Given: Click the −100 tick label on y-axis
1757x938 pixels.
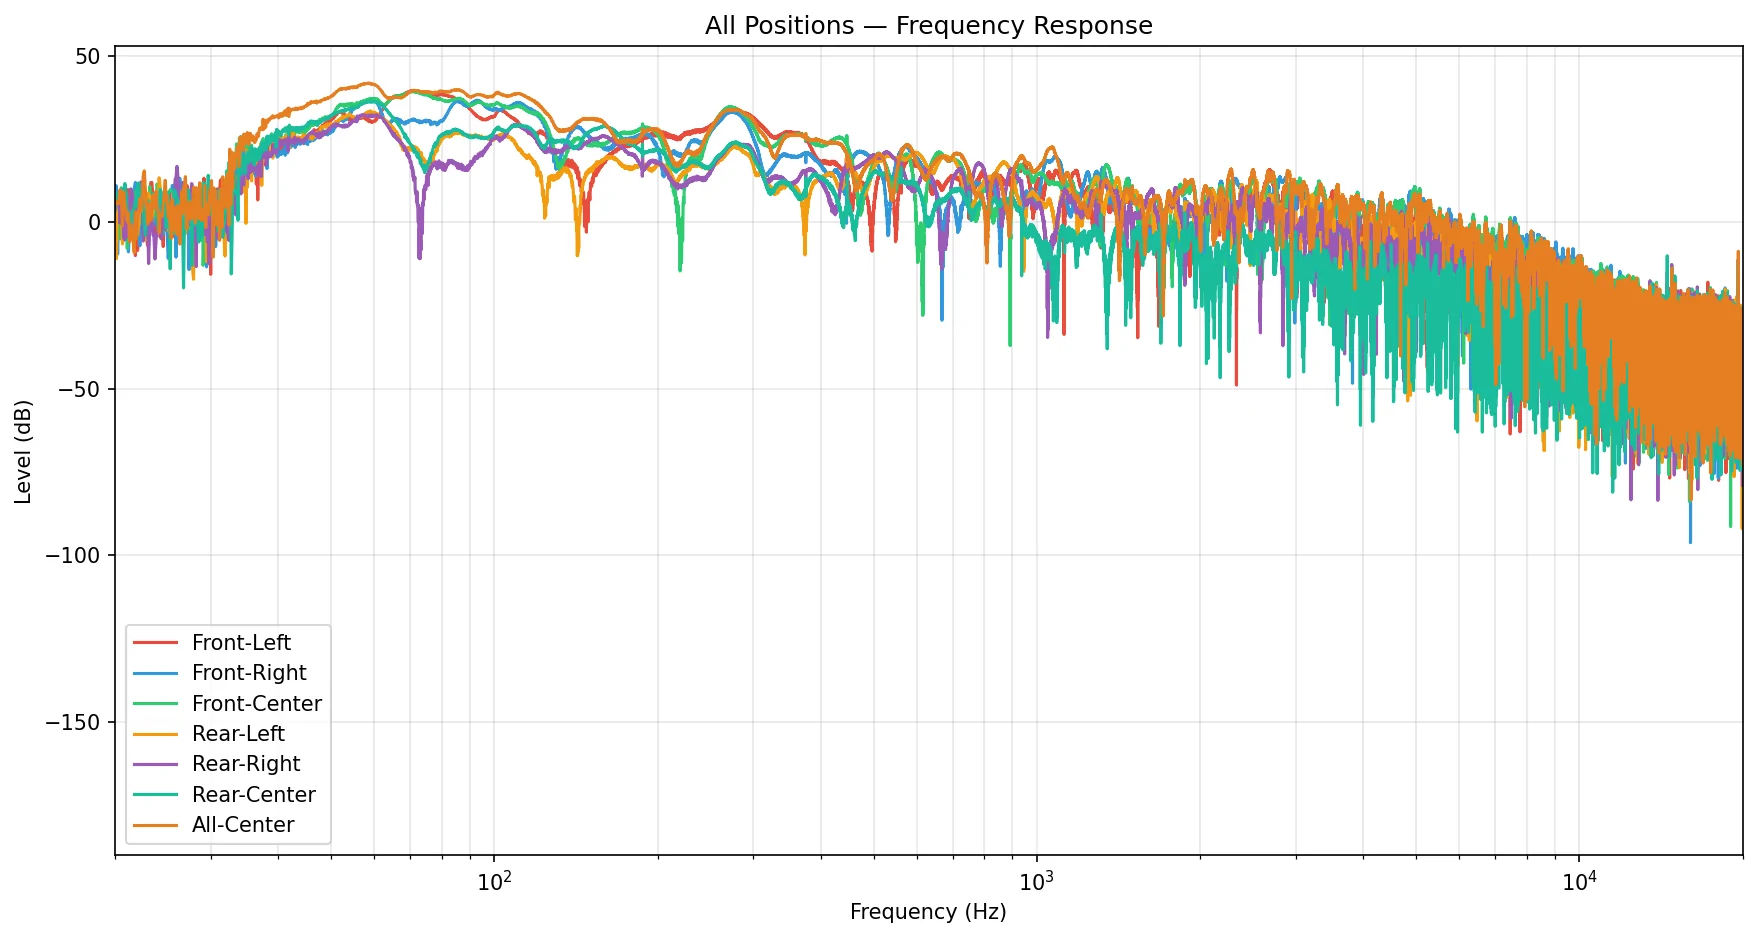Looking at the screenshot, I should (x=74, y=556).
